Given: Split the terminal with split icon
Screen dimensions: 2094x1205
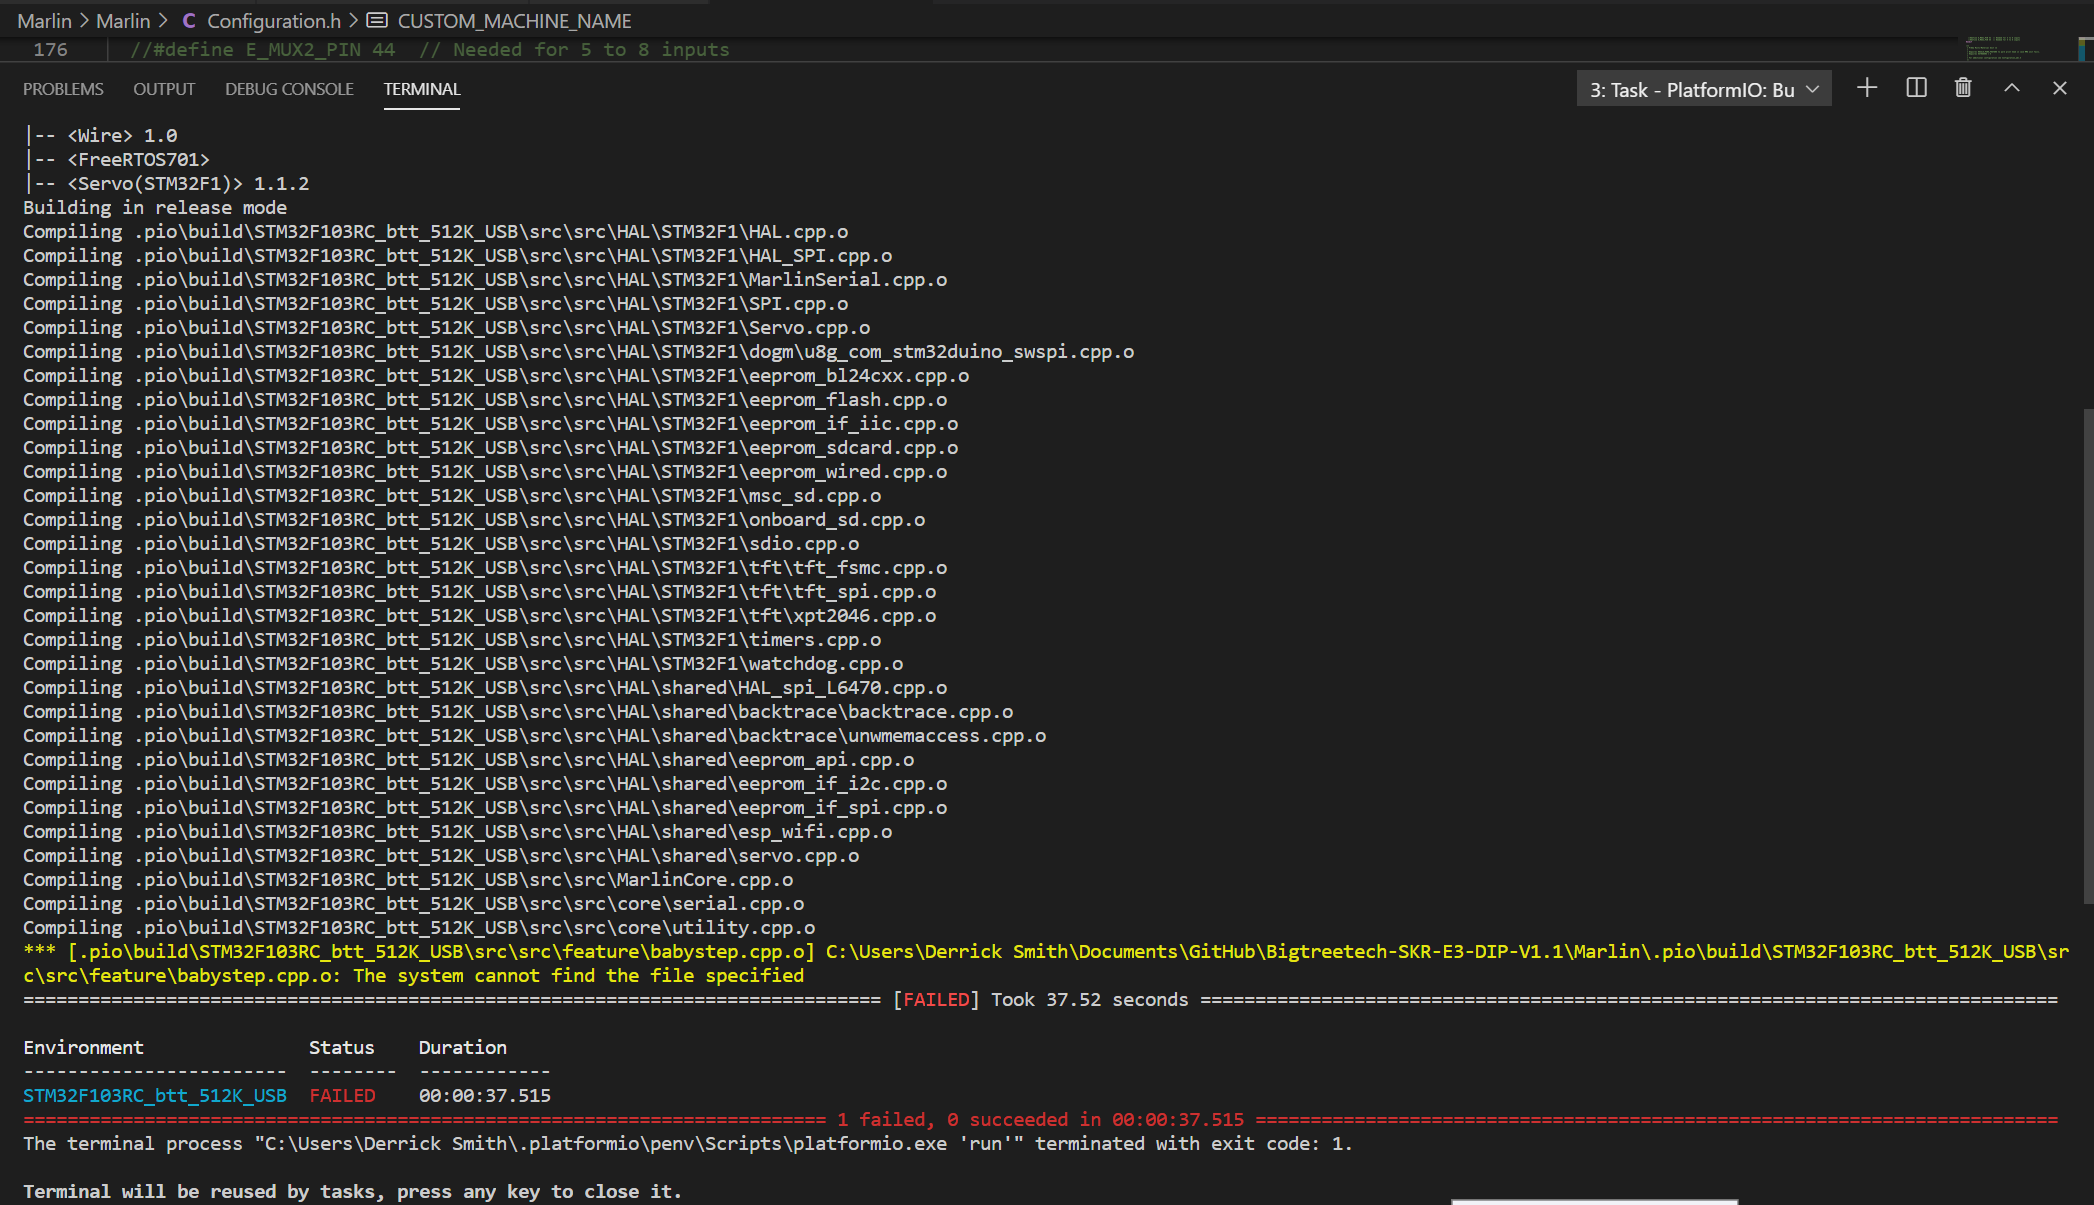Looking at the screenshot, I should (1916, 89).
